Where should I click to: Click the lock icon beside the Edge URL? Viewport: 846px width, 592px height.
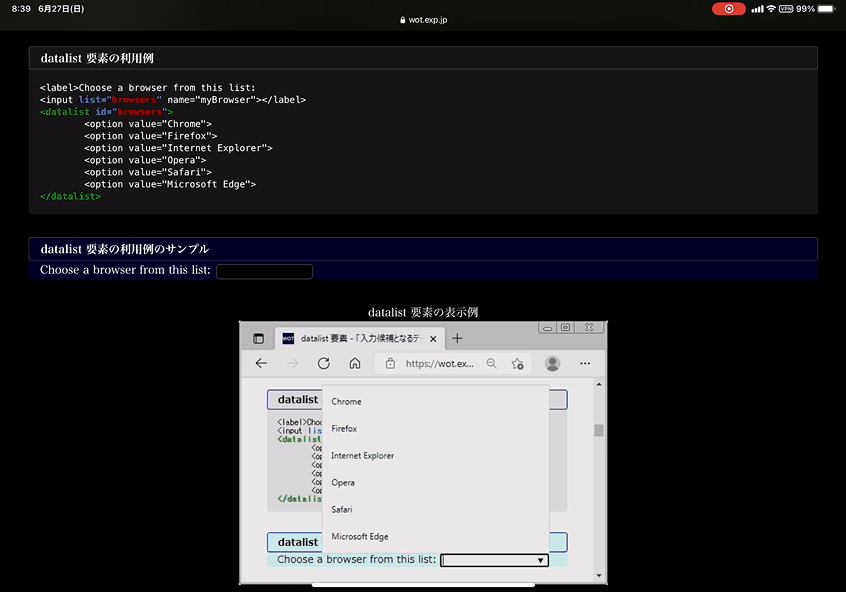tap(390, 364)
